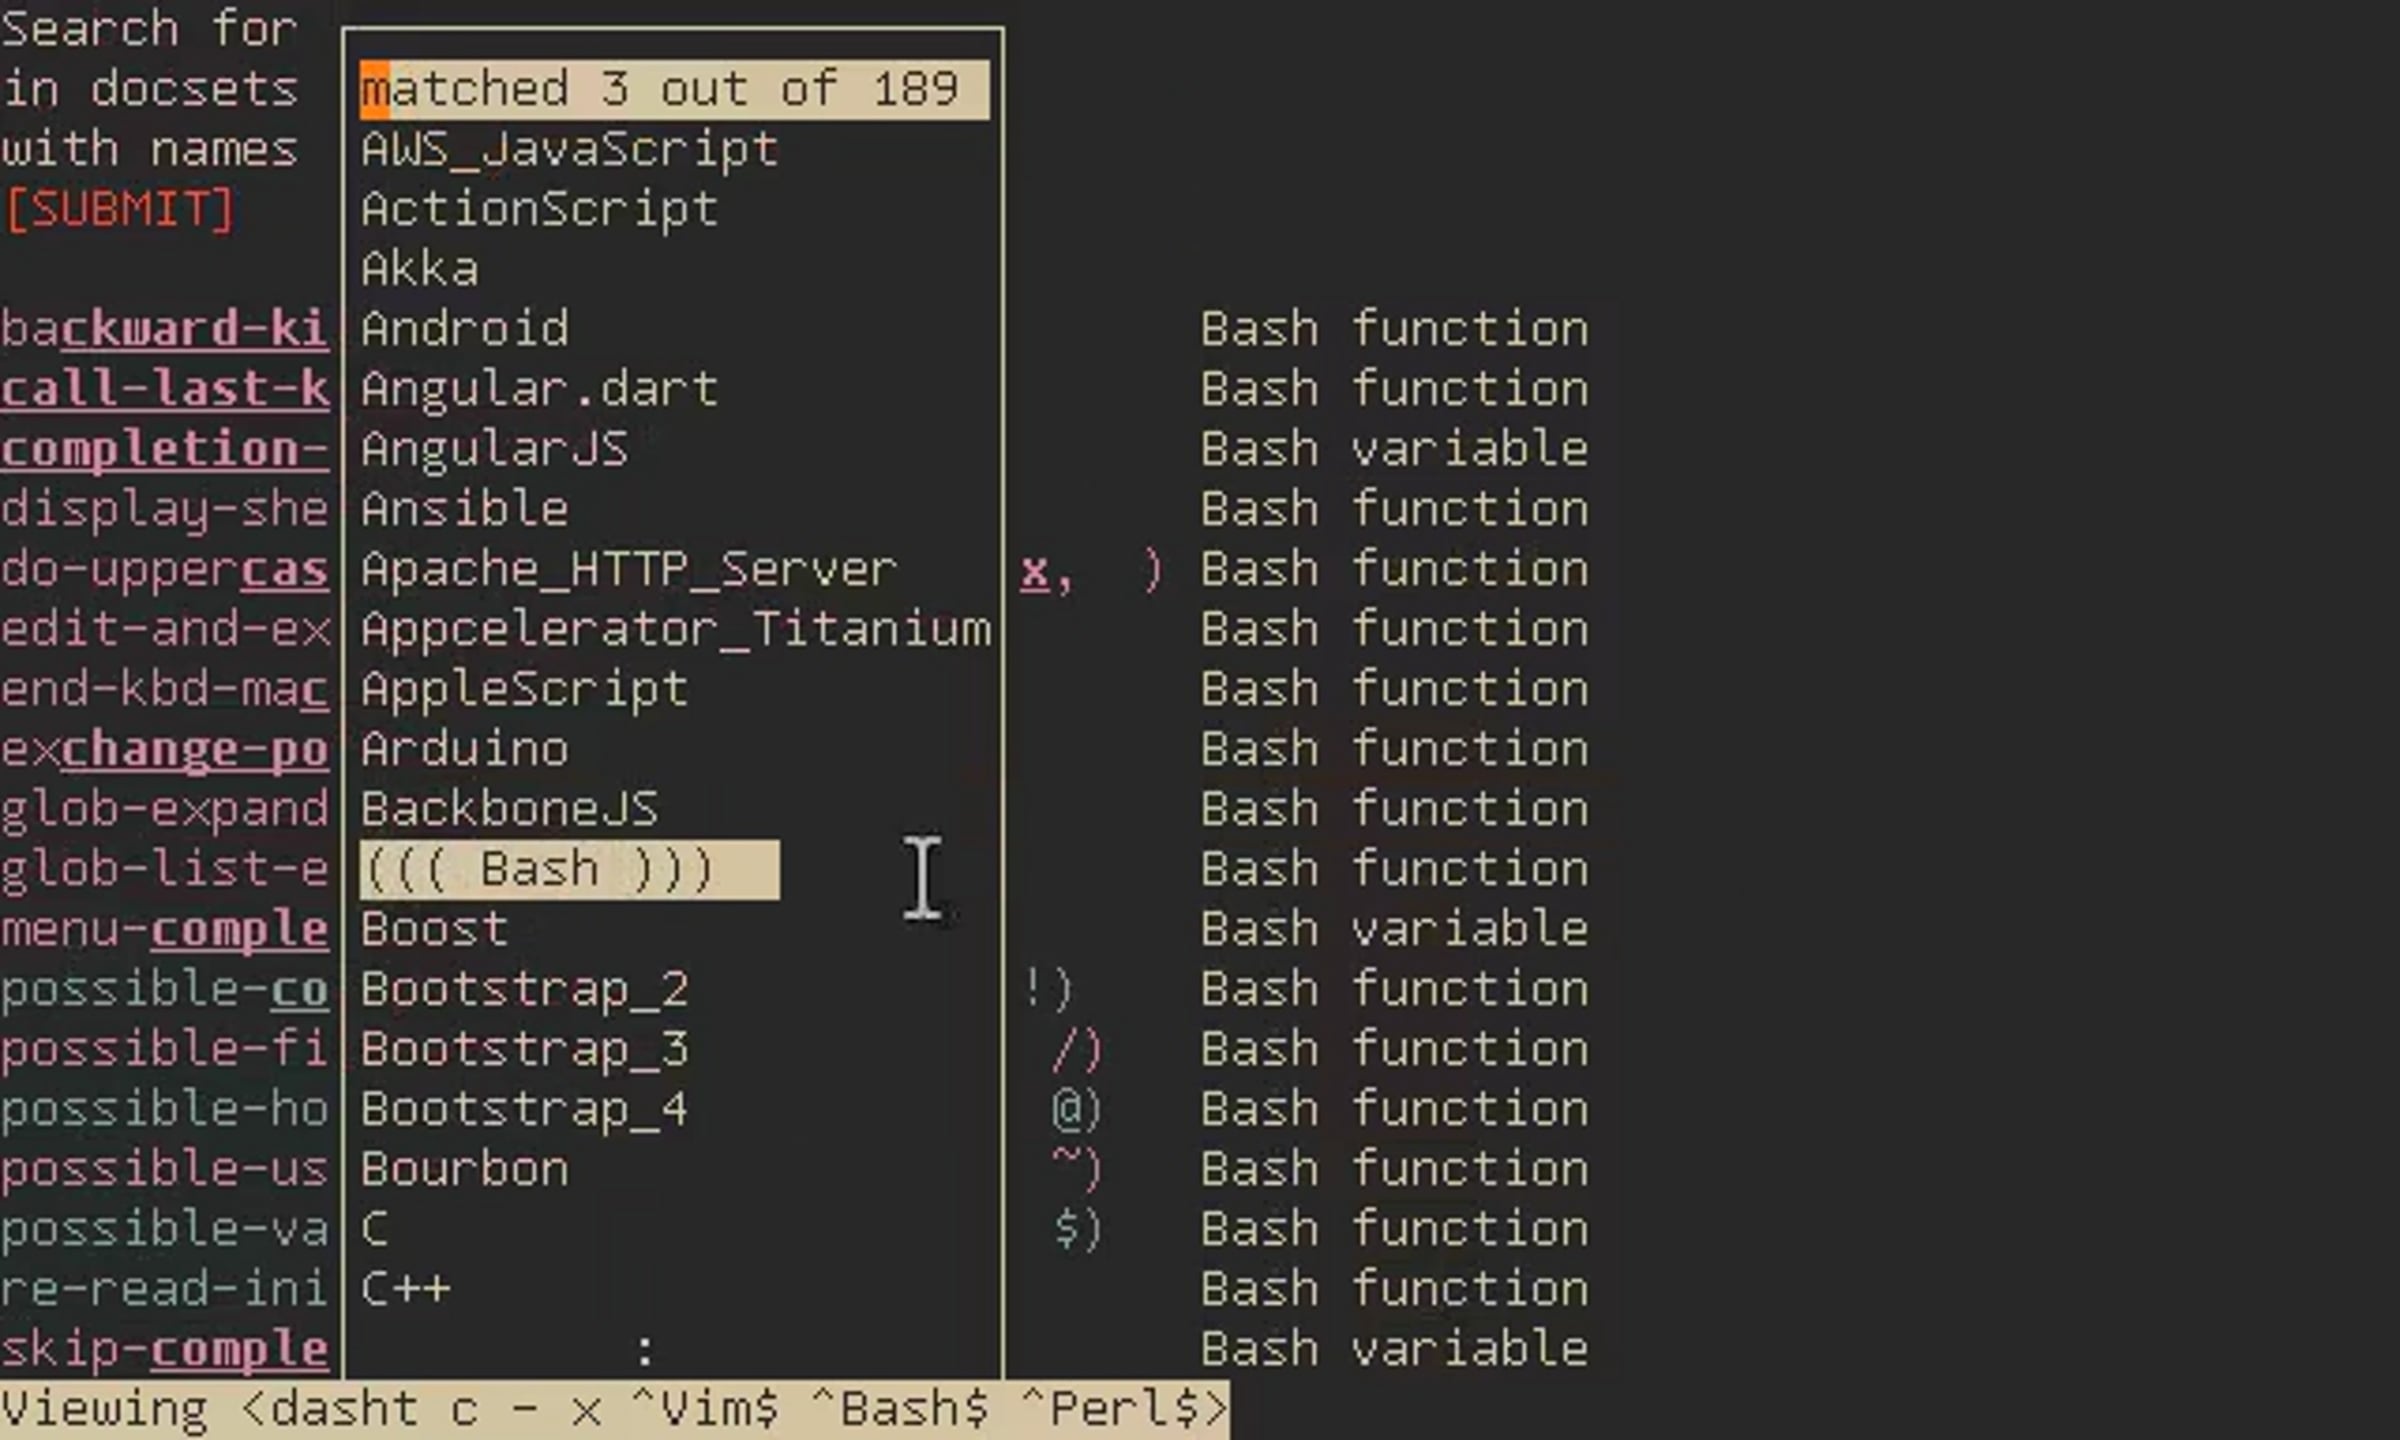Image resolution: width=2400 pixels, height=1440 pixels.
Task: Follow the 'edit-and-ex' result link
Action: pyautogui.click(x=165, y=630)
